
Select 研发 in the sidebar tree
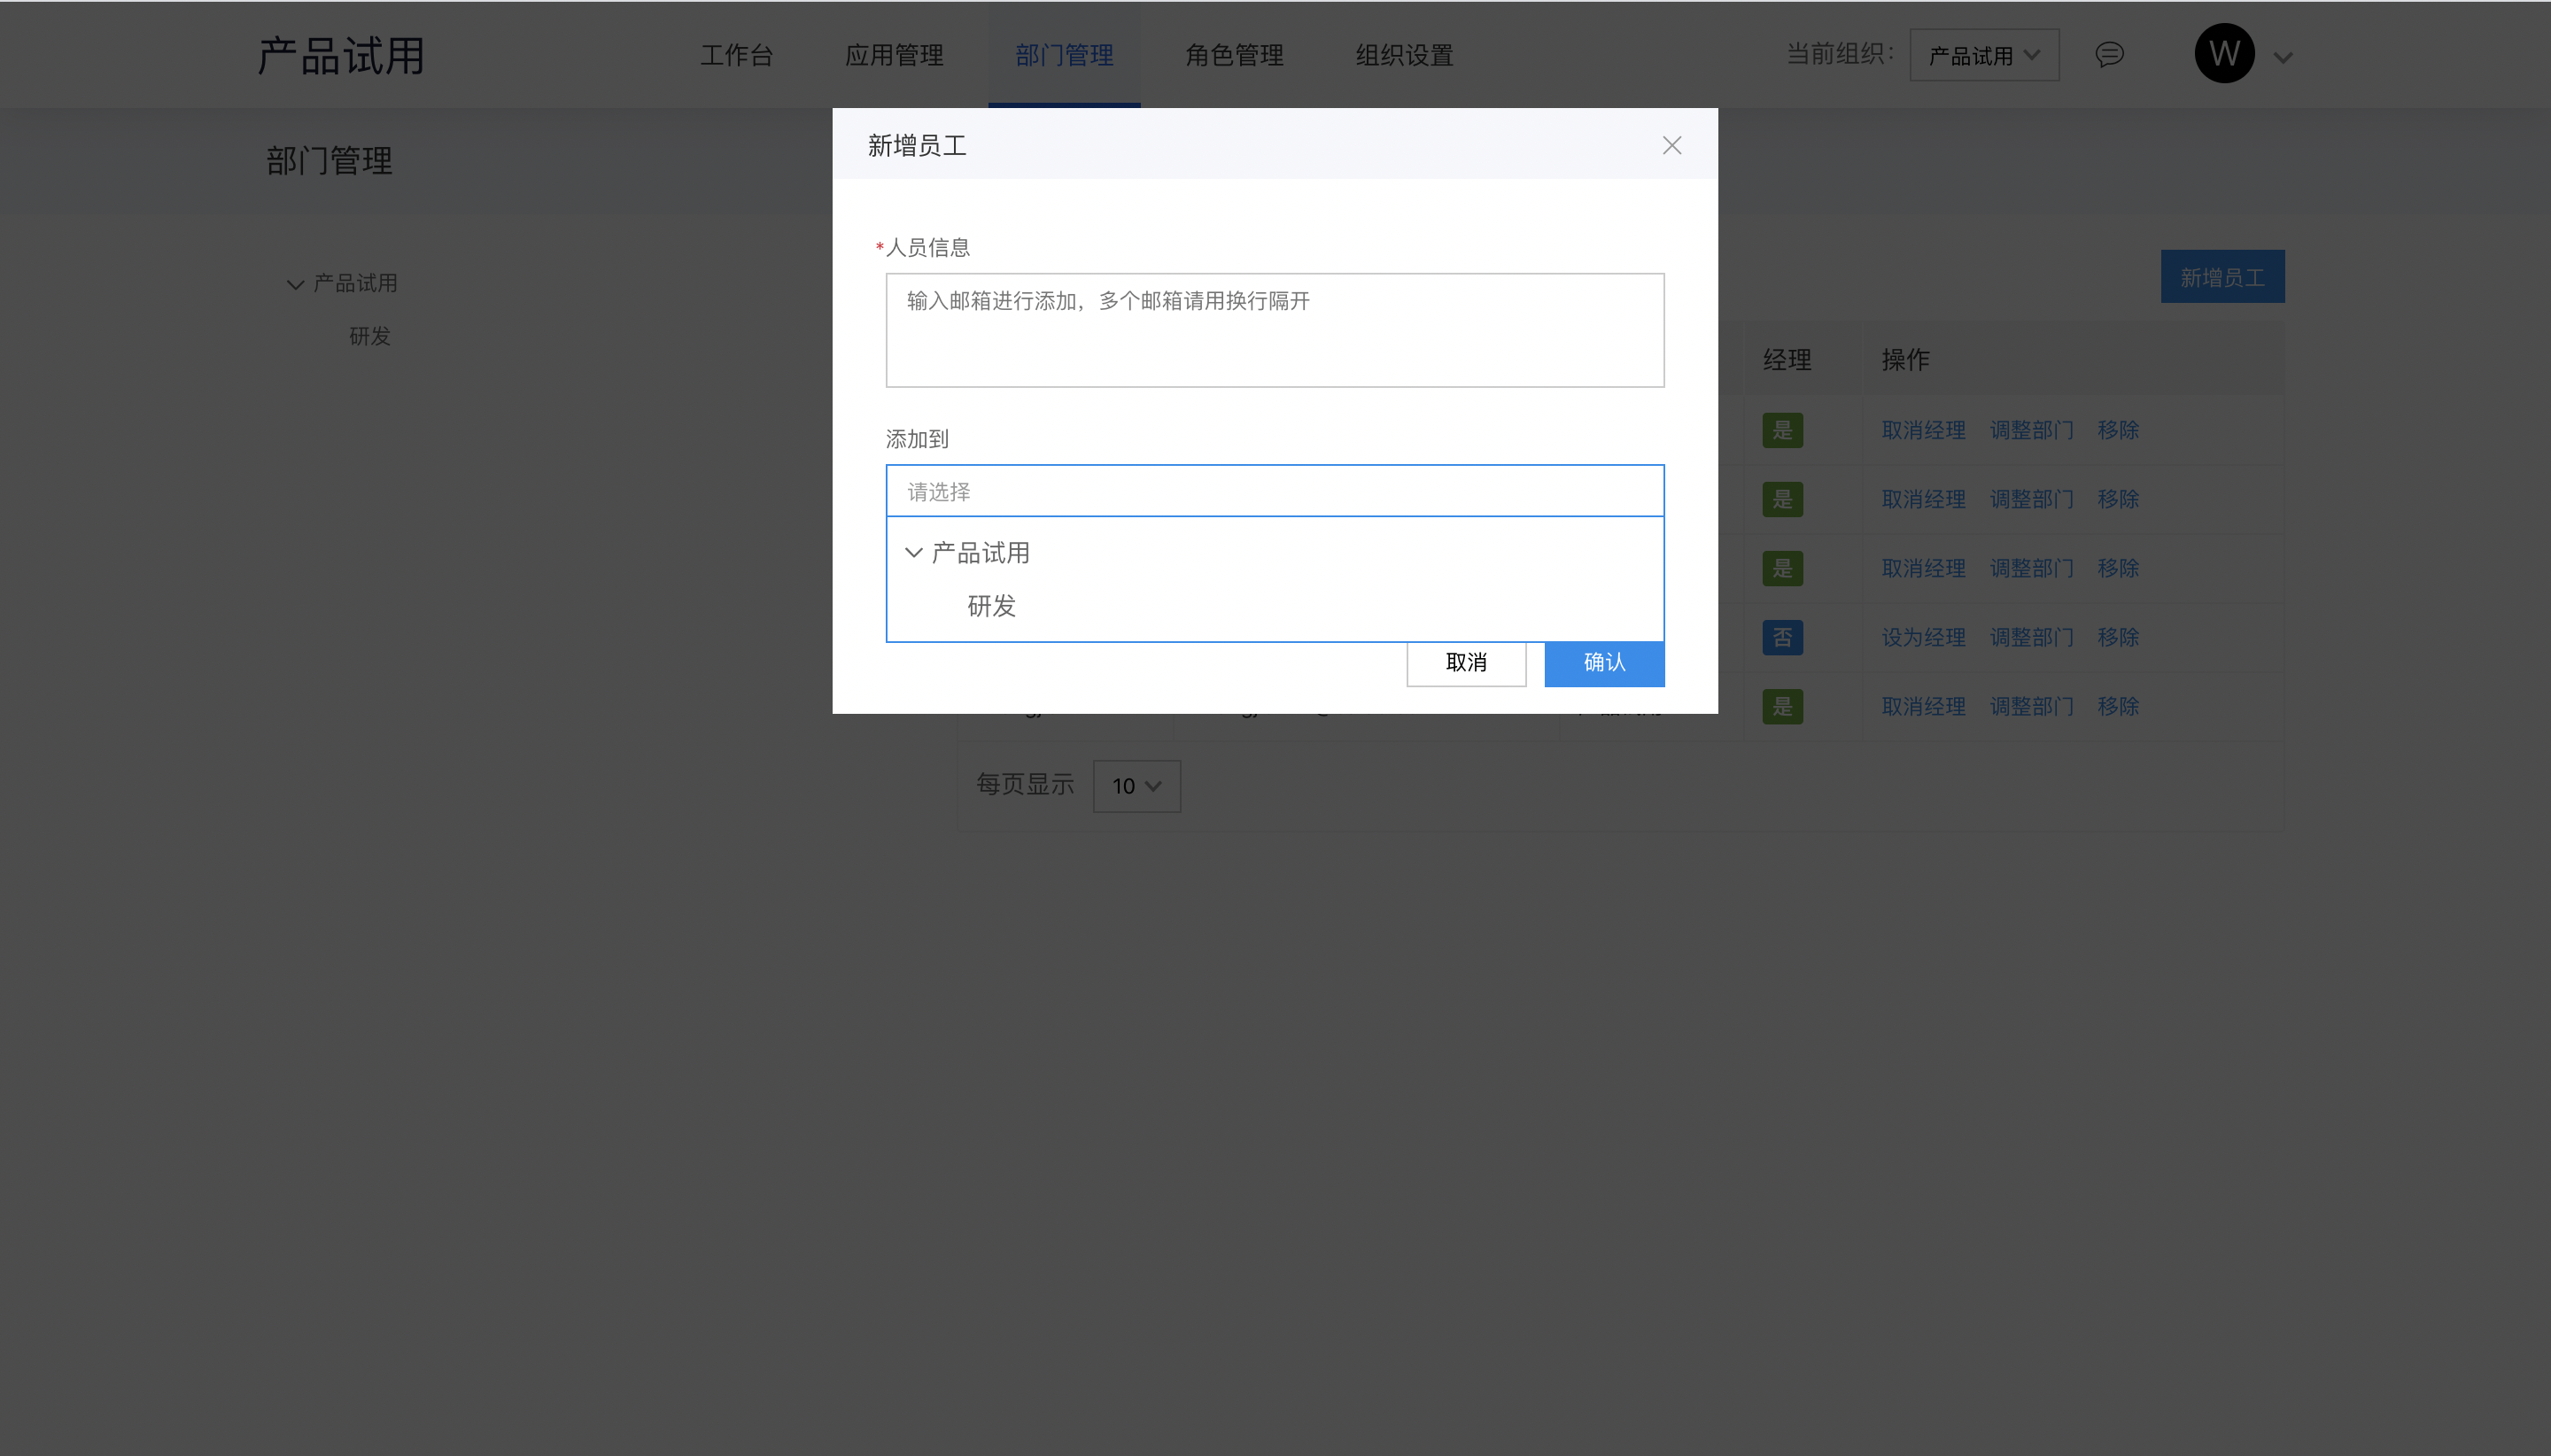369,336
